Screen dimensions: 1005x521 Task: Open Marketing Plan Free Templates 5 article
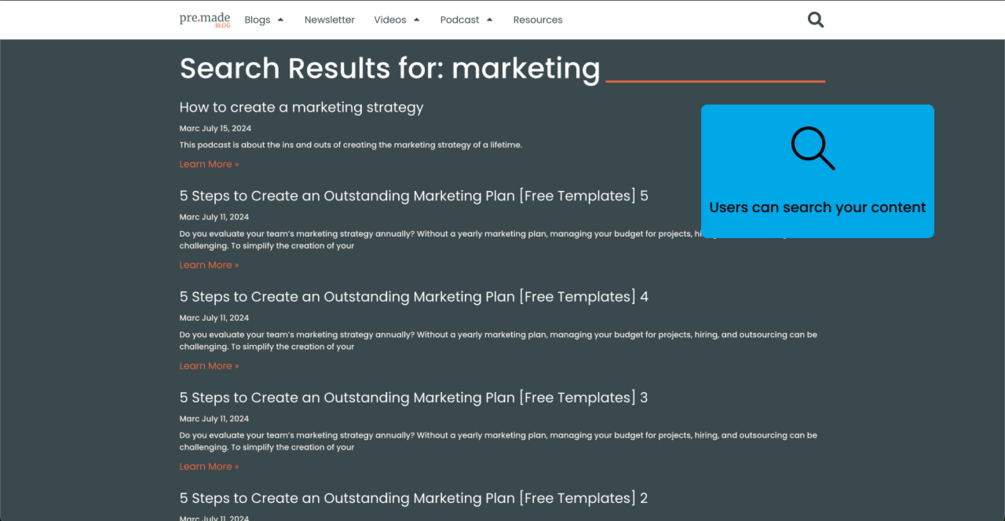[413, 196]
